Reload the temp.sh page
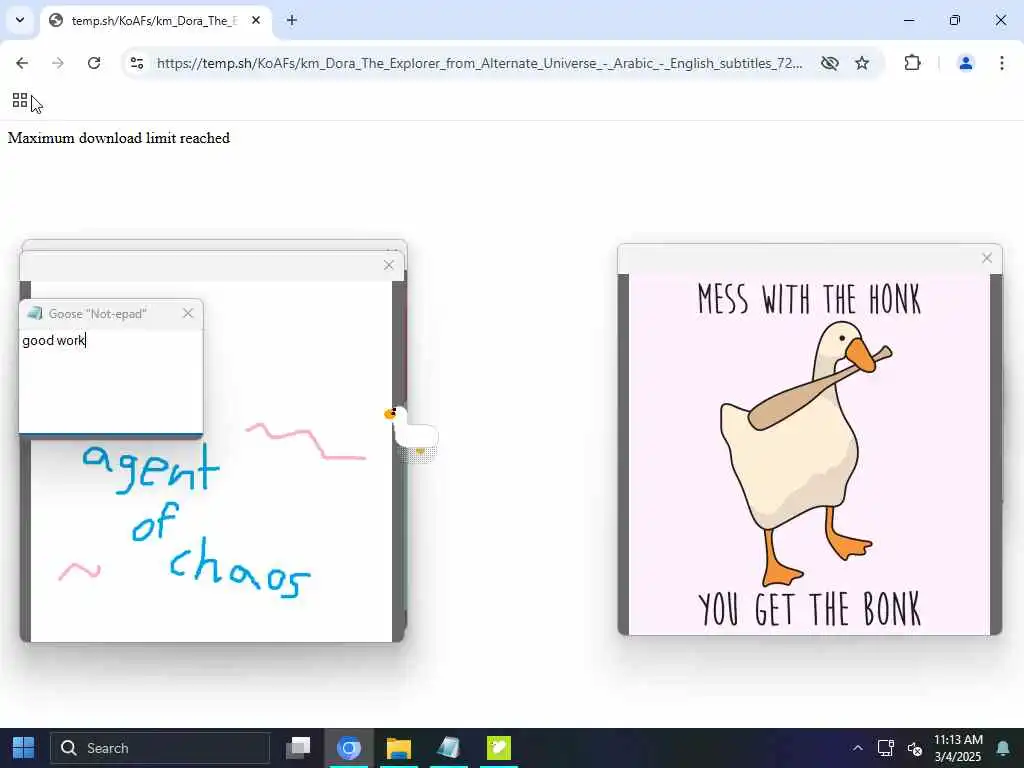The height and width of the screenshot is (768, 1024). pos(94,63)
